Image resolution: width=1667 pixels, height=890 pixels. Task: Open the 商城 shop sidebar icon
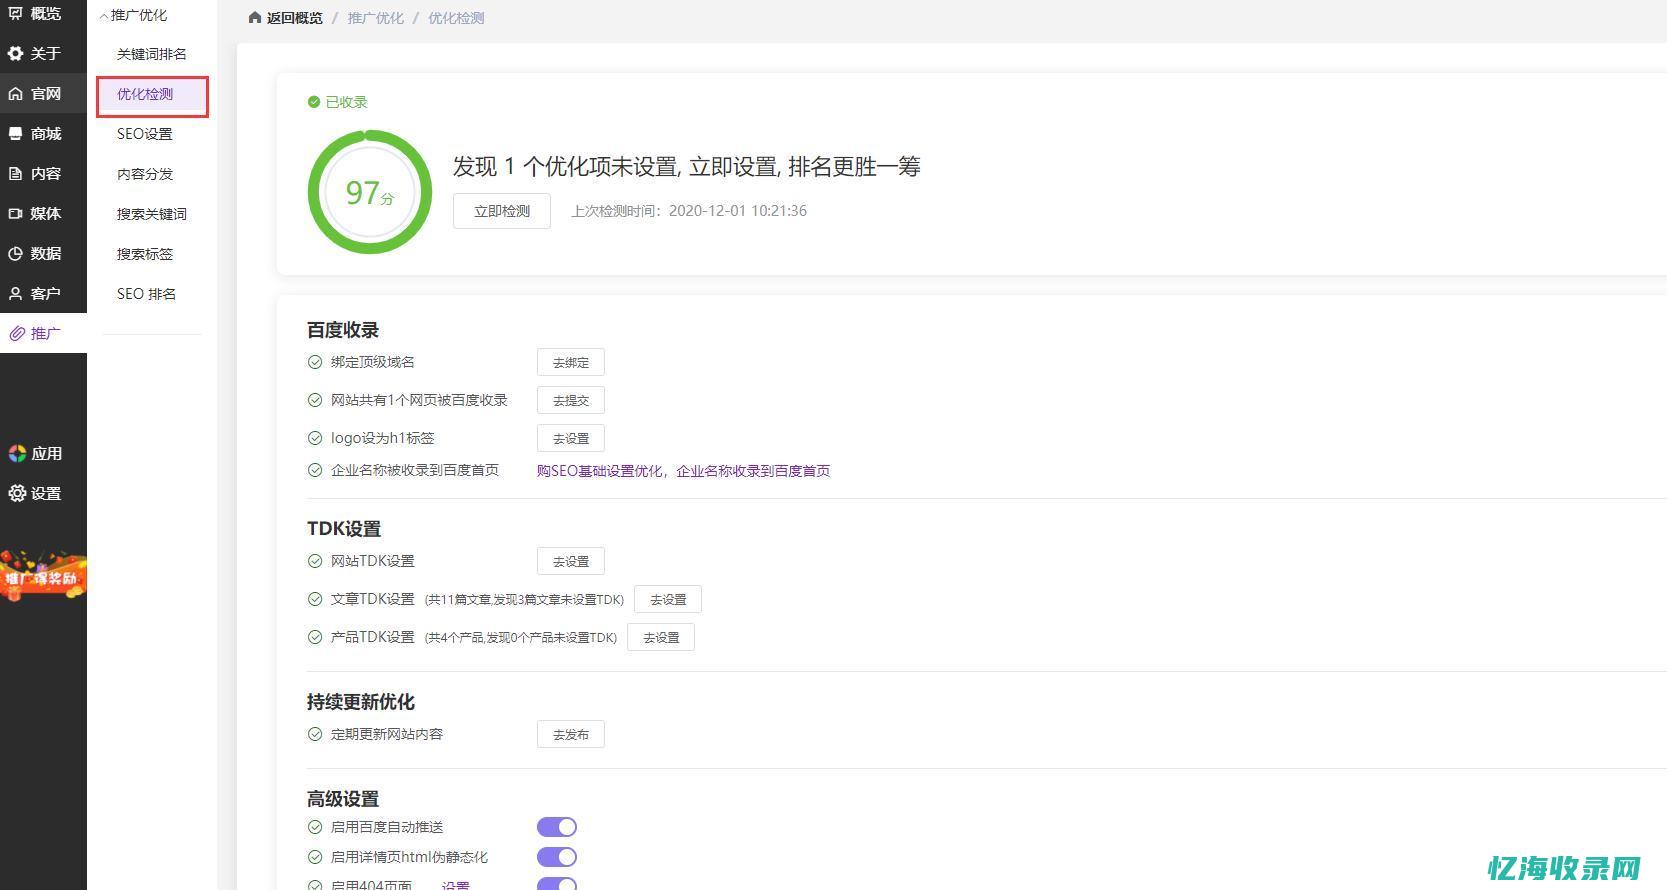coord(16,133)
